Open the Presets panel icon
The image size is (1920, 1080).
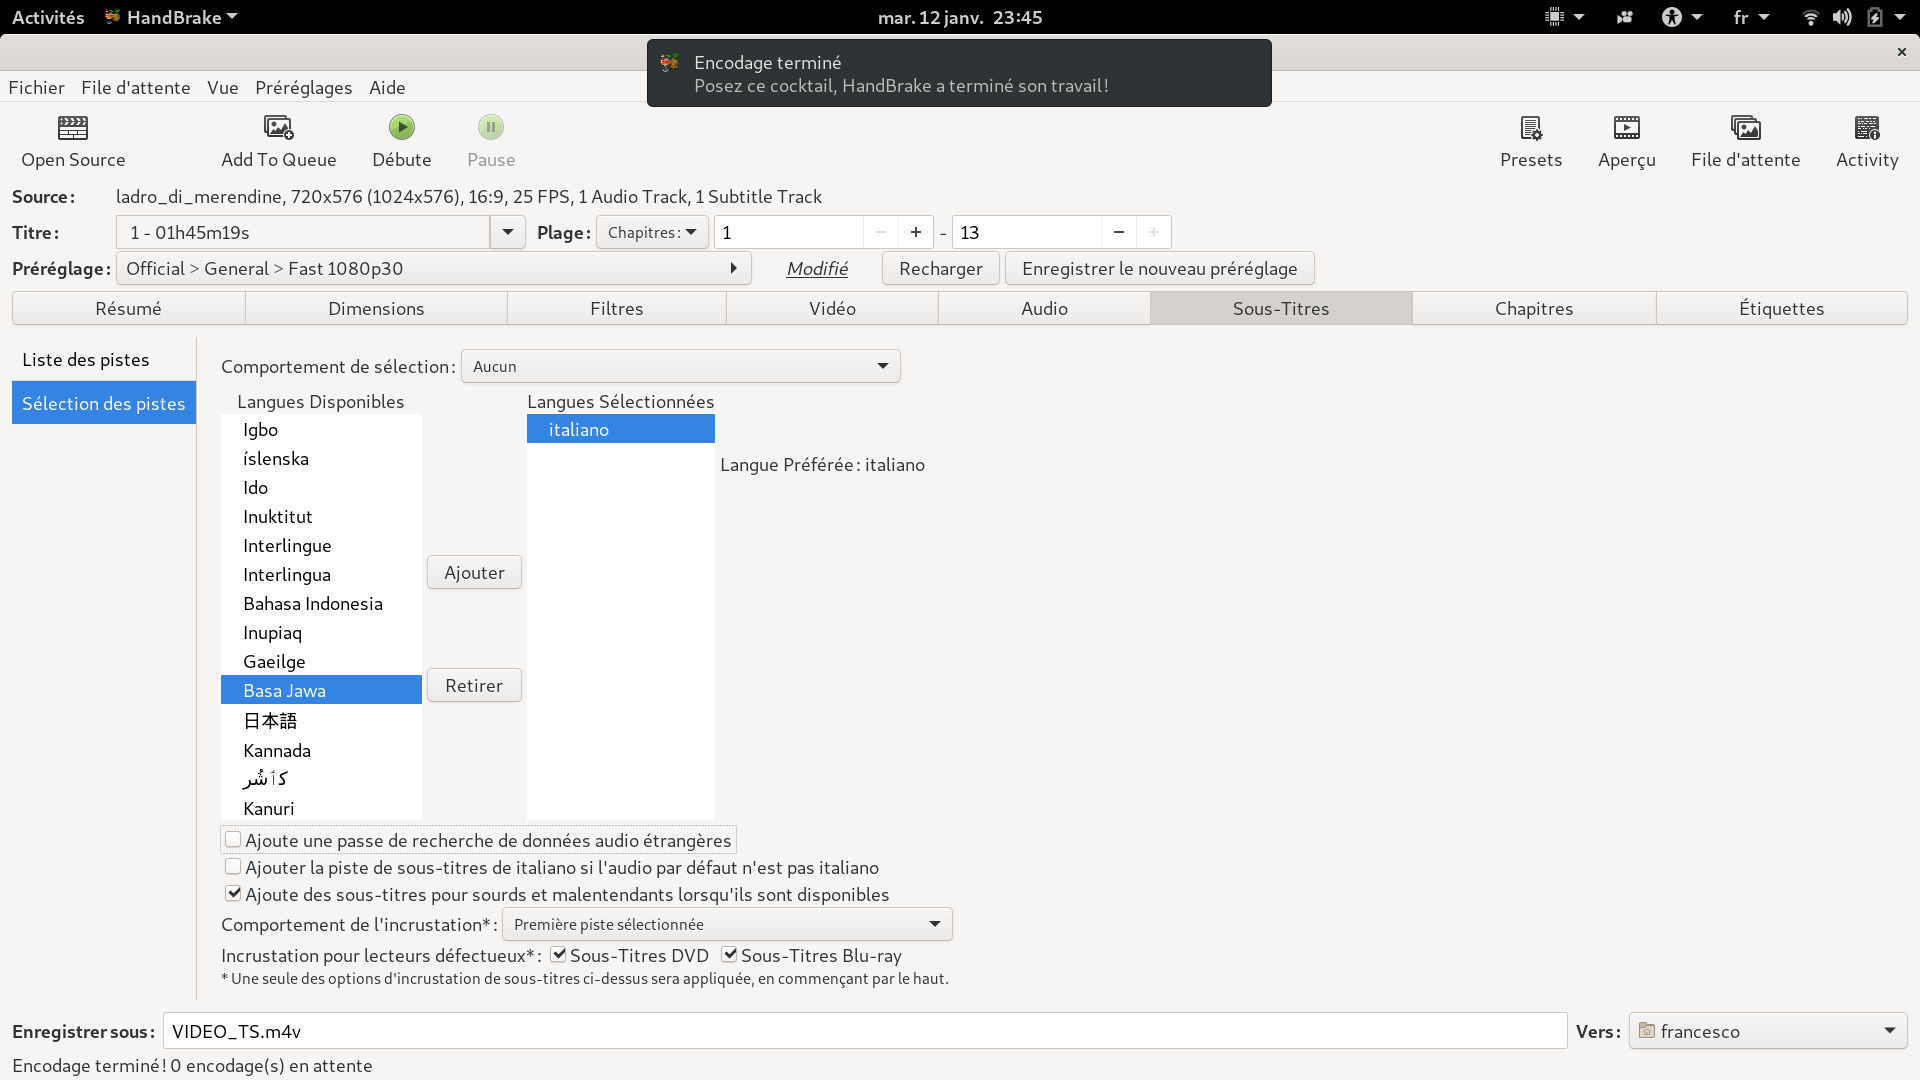[x=1530, y=128]
